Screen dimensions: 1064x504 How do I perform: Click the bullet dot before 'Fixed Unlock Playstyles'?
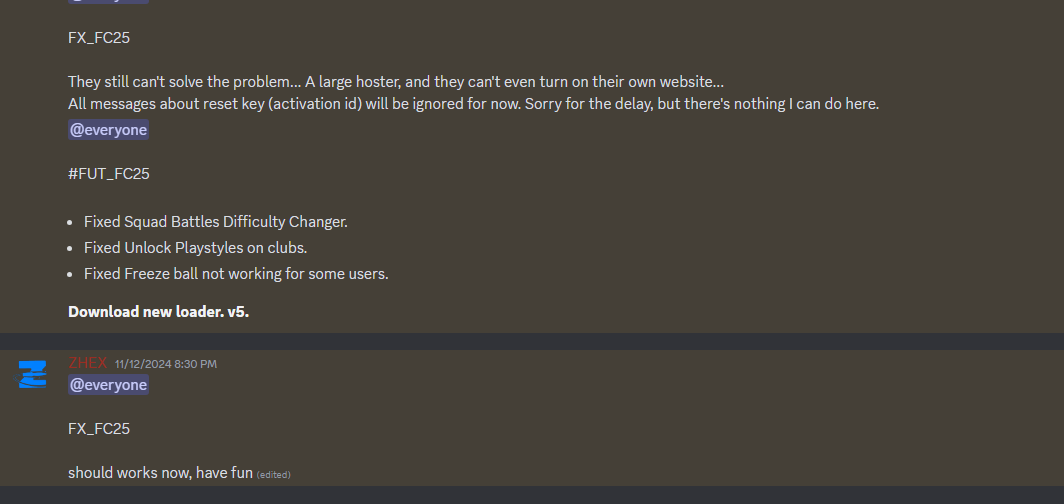coord(73,249)
